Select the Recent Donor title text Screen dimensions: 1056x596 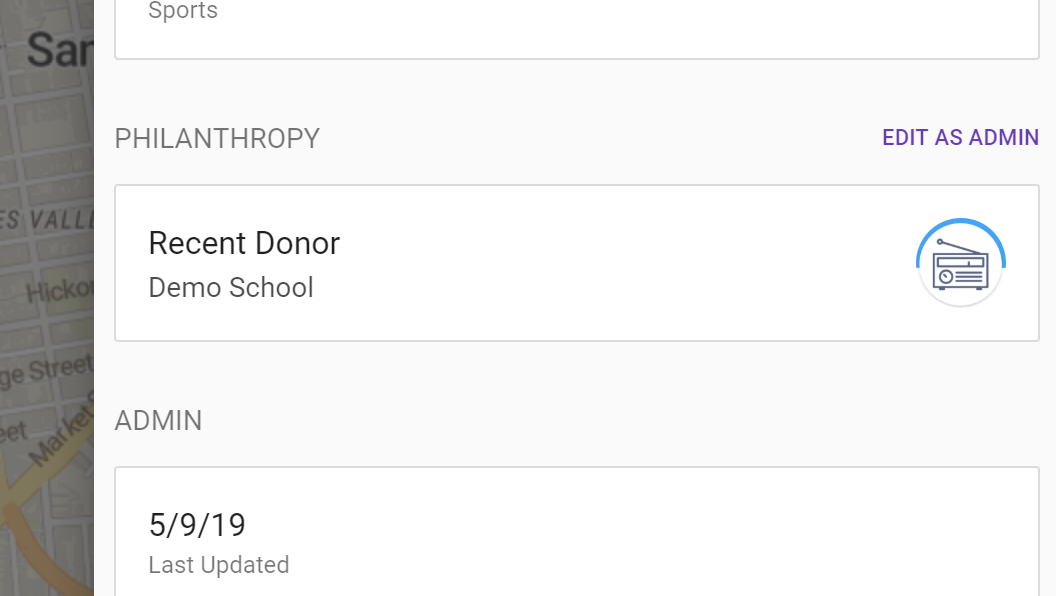pos(244,243)
